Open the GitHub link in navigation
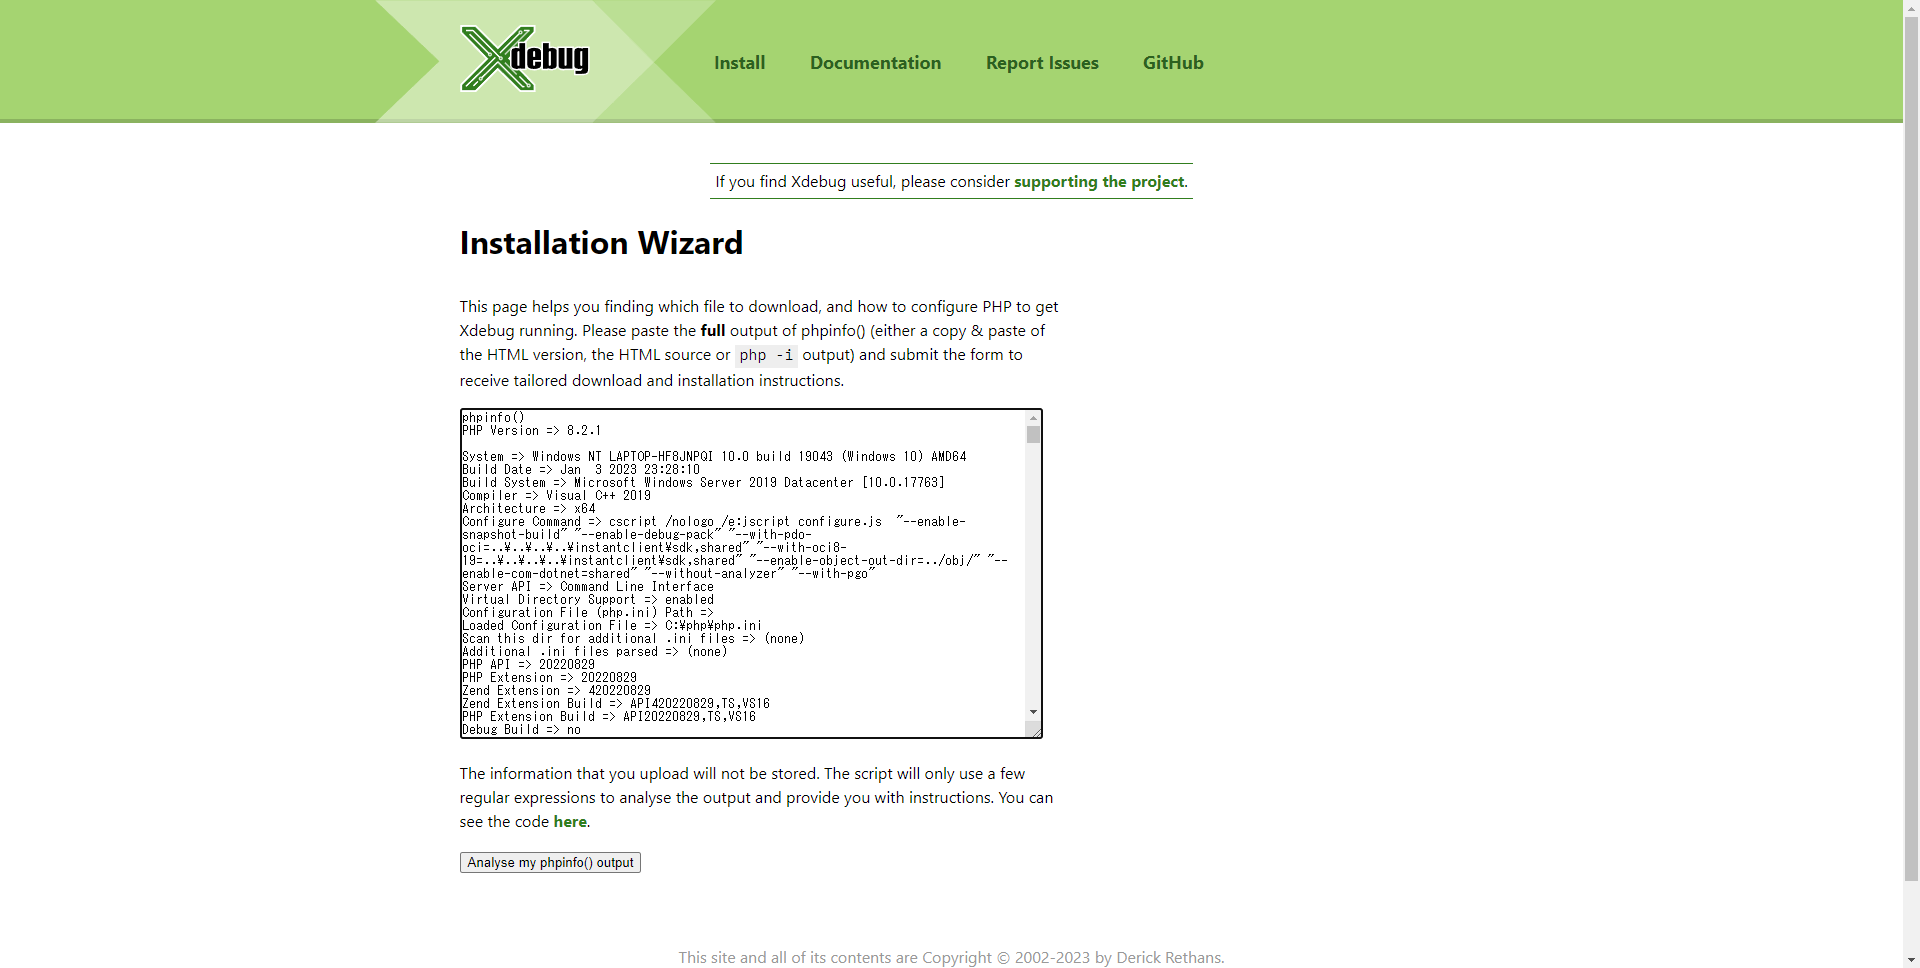1920x968 pixels. coord(1173,63)
